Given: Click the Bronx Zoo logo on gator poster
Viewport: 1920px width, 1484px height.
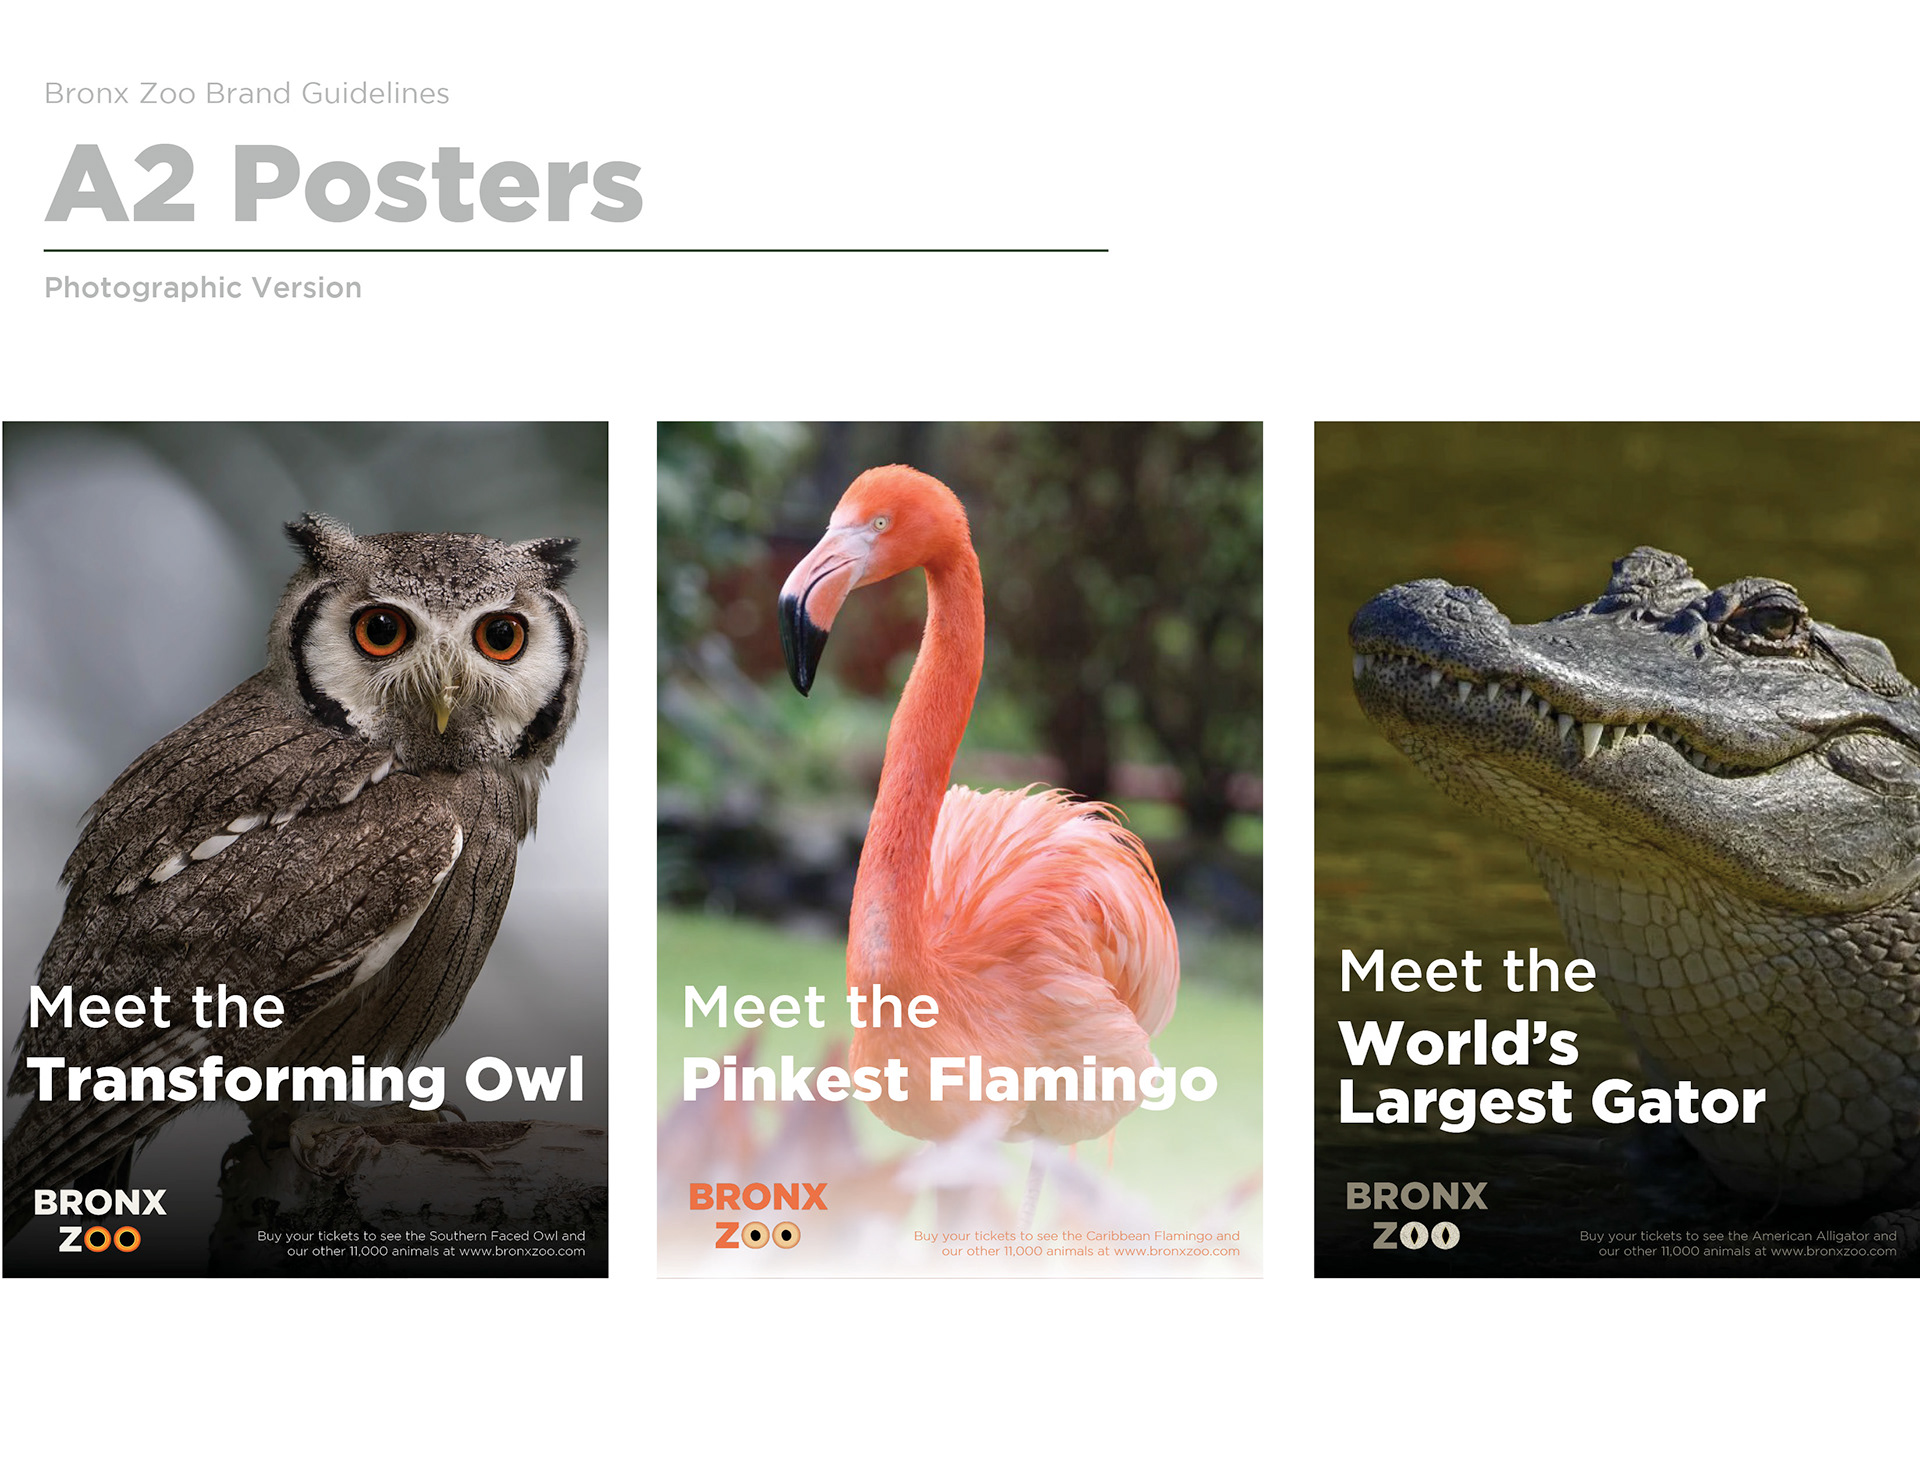Looking at the screenshot, I should point(1416,1215).
